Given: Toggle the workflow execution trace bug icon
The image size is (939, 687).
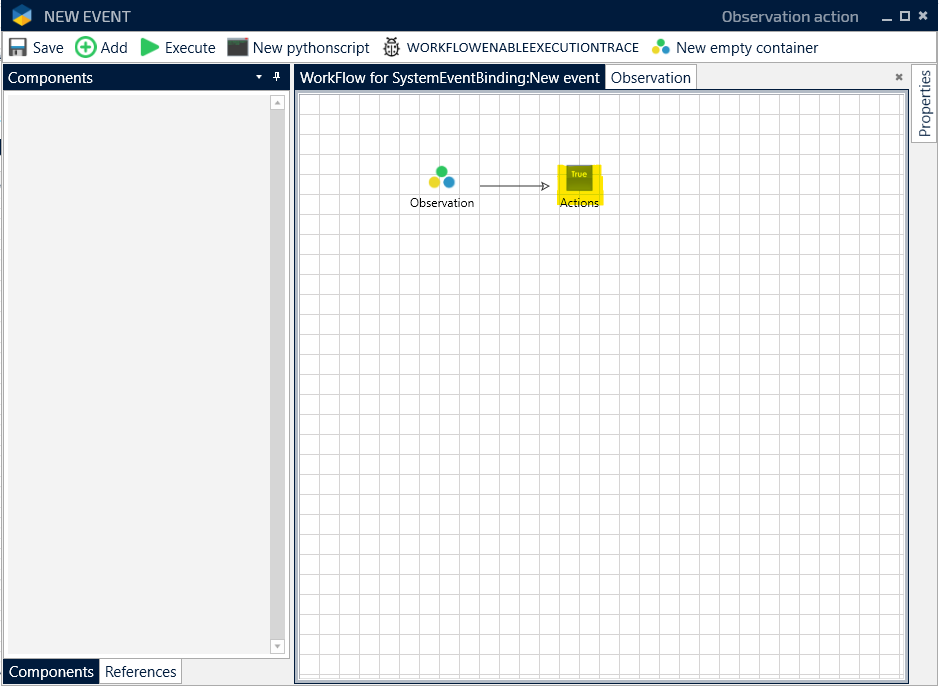Looking at the screenshot, I should click(392, 47).
